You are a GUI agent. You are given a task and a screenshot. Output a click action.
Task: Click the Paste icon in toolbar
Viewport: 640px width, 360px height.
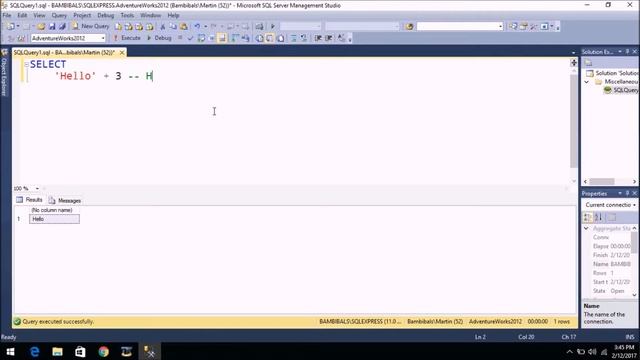184,26
